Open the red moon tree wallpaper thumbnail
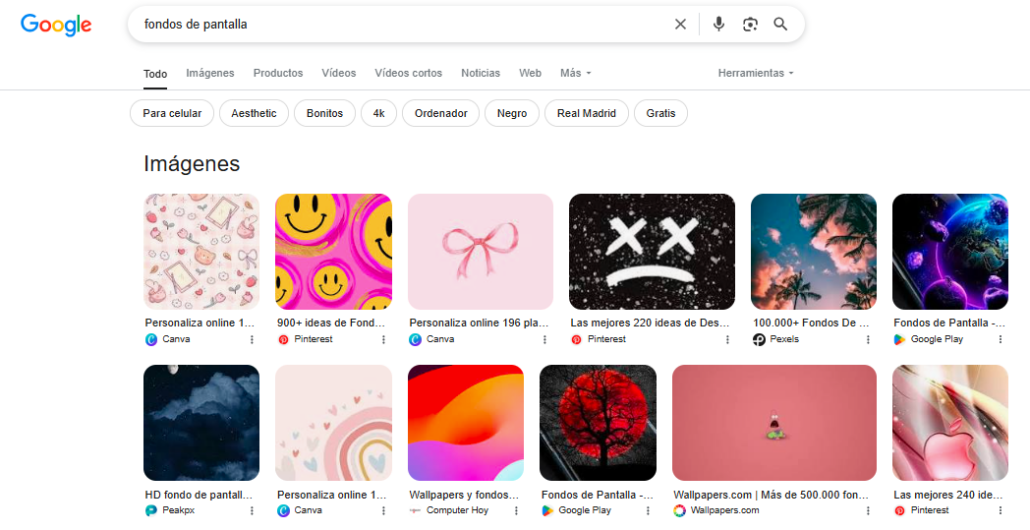Image resolution: width=1030 pixels, height=530 pixels. pos(598,422)
